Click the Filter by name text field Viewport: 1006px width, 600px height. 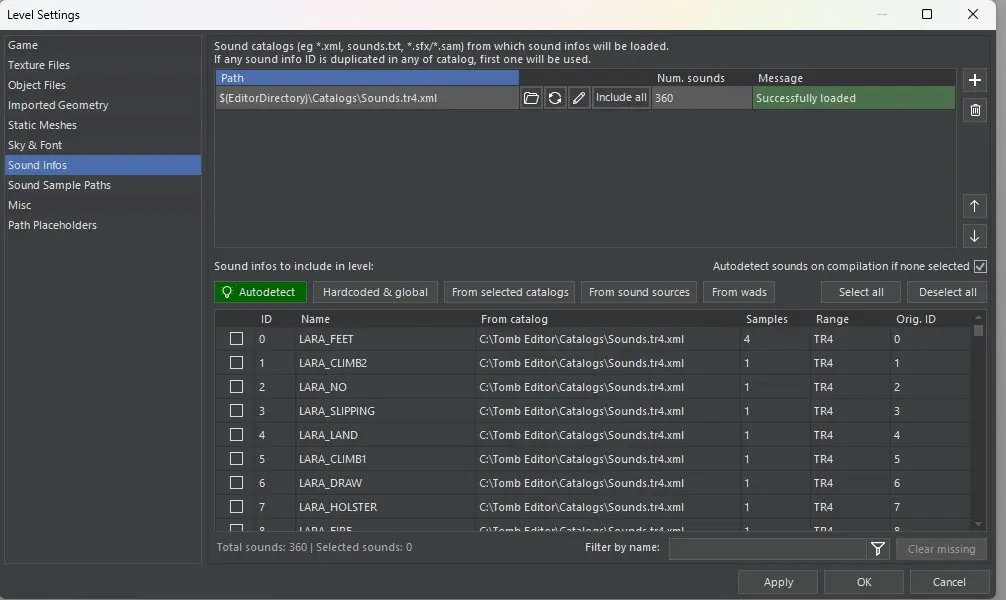tap(767, 548)
